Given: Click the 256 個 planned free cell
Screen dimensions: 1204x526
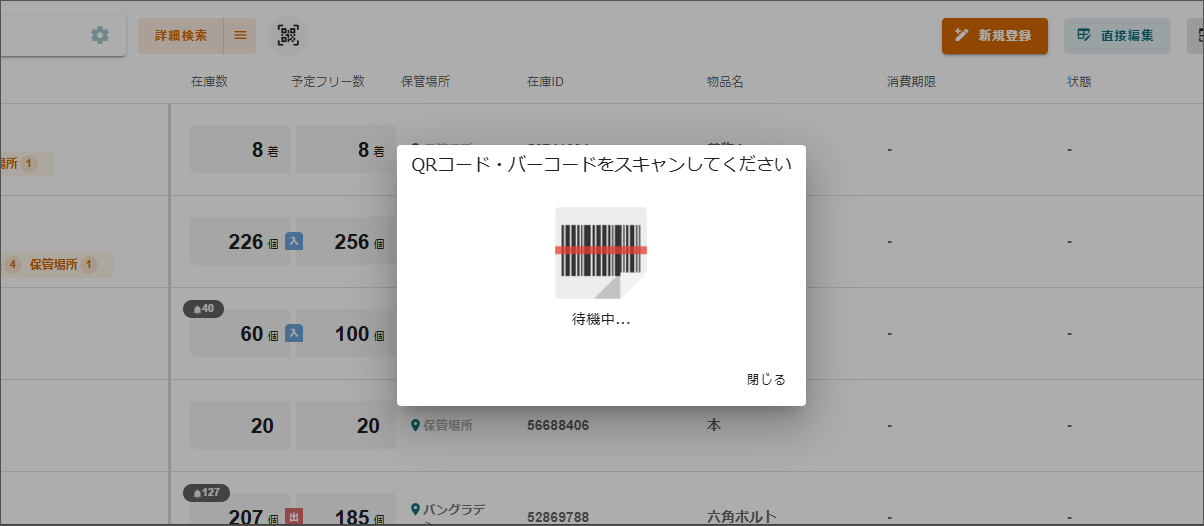Looking at the screenshot, I should coord(345,242).
